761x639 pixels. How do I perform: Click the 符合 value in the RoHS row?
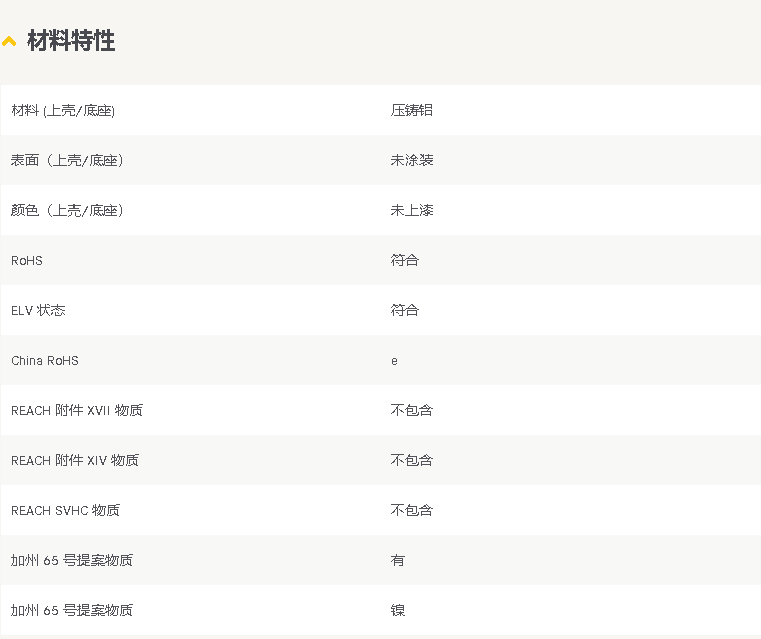(x=404, y=260)
